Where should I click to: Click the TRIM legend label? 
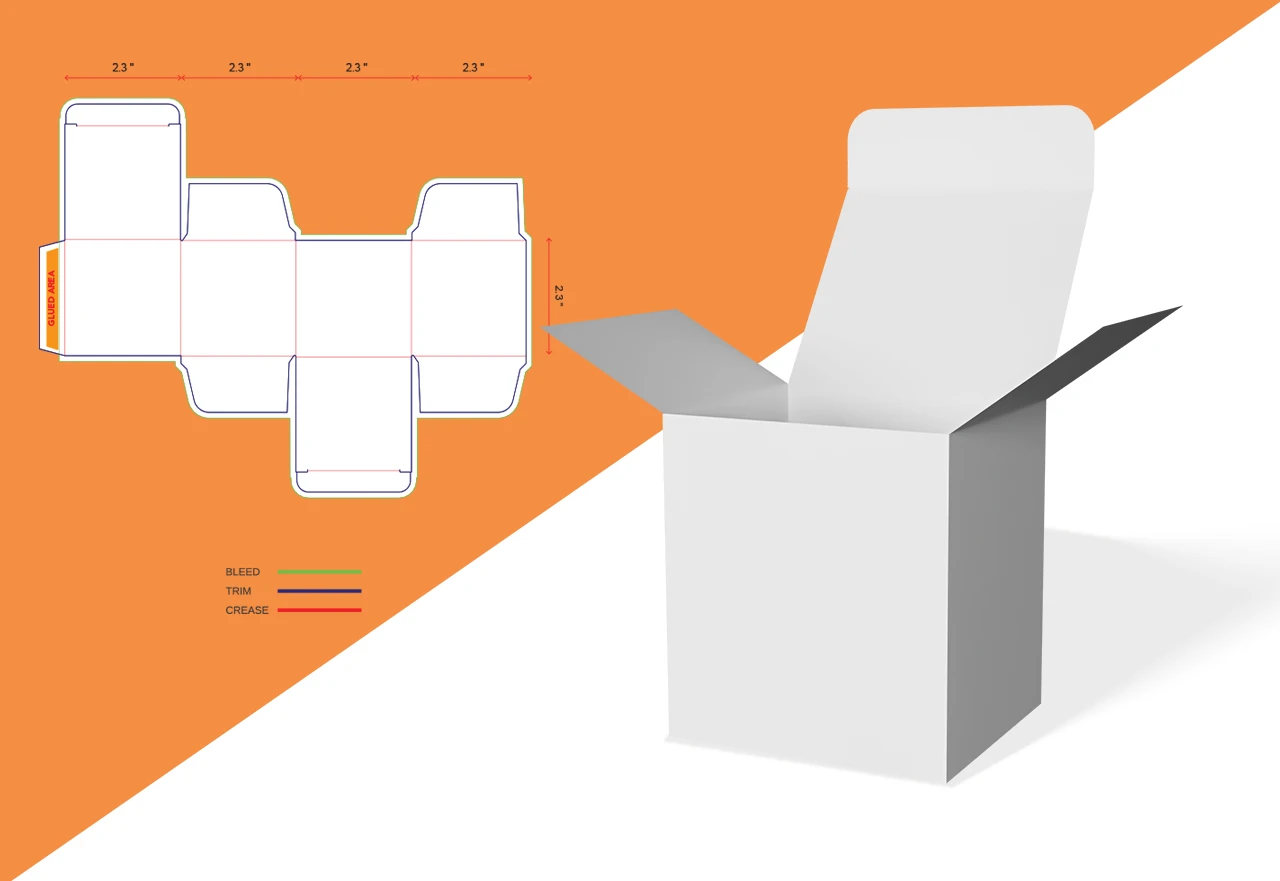[x=239, y=591]
